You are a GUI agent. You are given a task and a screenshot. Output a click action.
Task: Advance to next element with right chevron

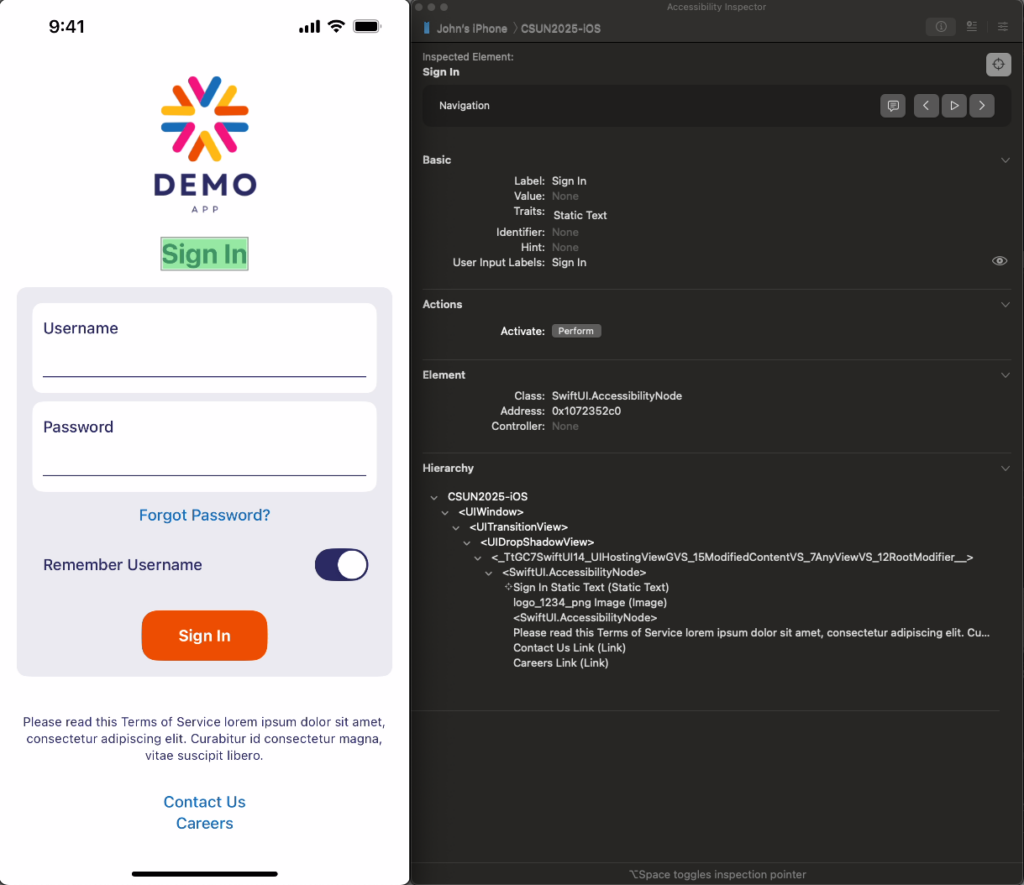coord(981,105)
